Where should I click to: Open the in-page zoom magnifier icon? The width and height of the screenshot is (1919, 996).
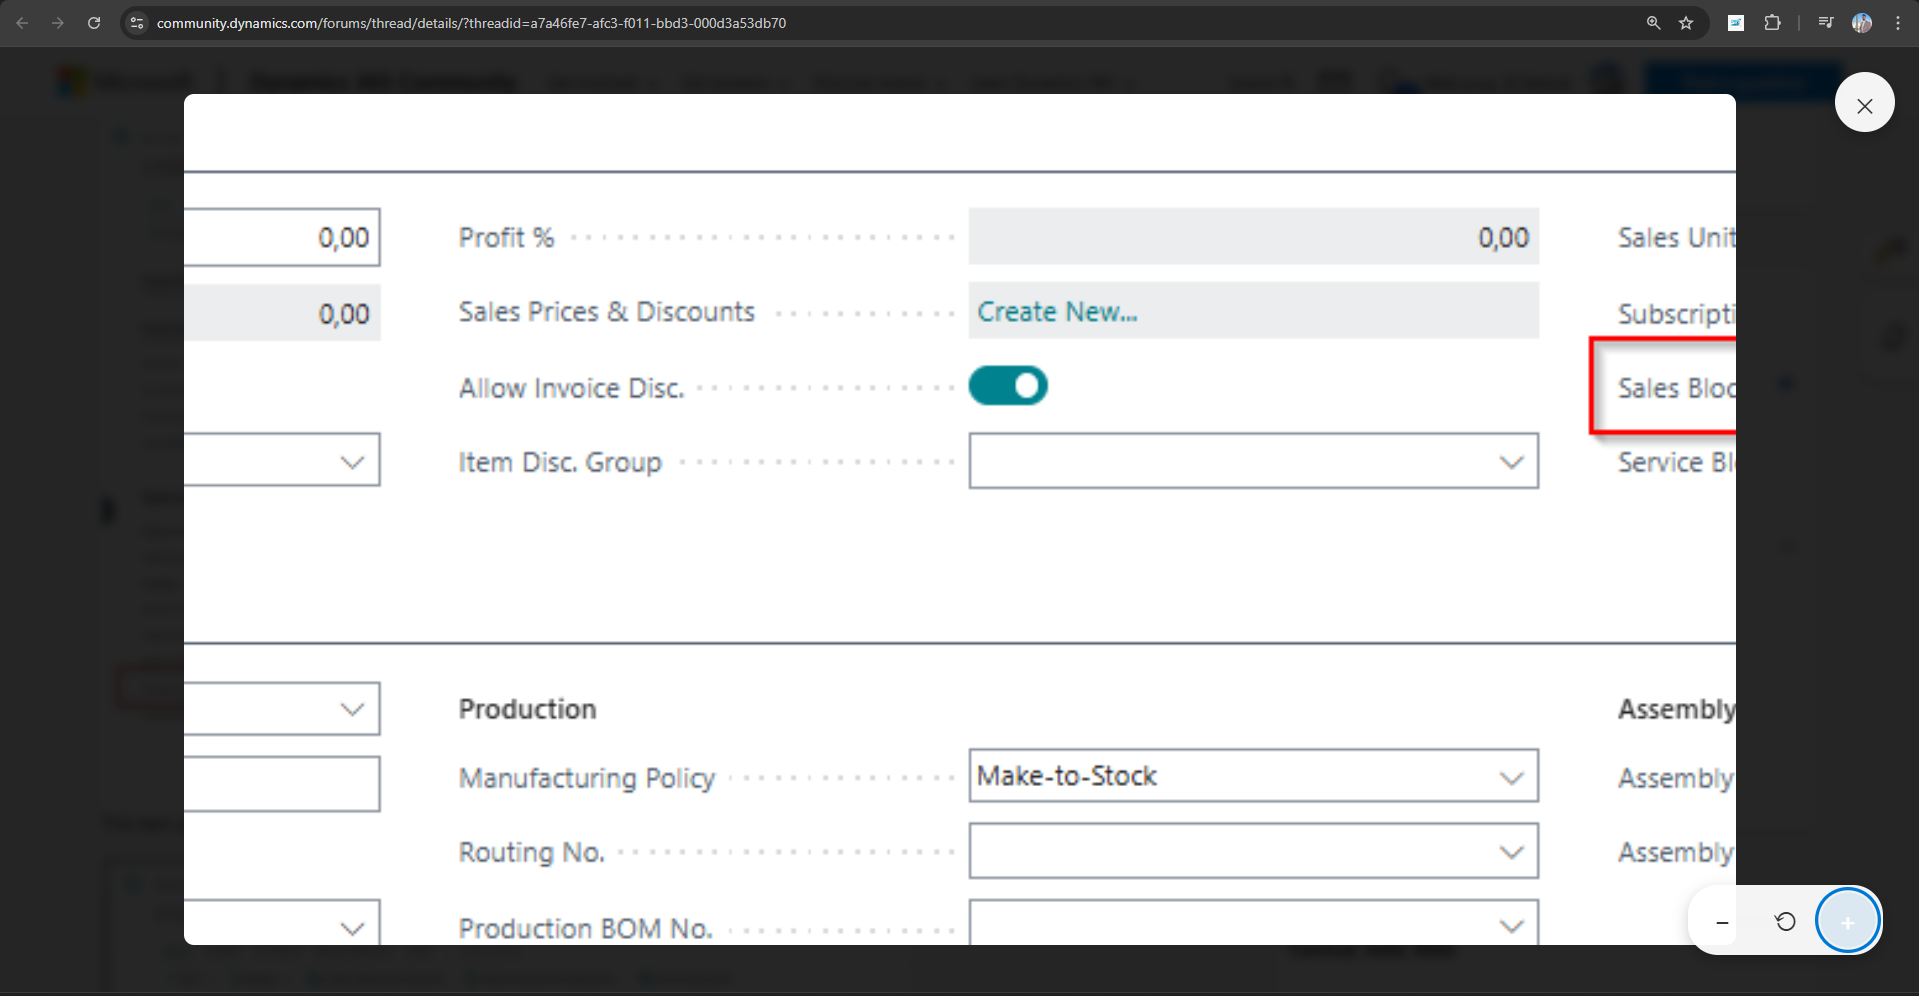click(x=1653, y=22)
